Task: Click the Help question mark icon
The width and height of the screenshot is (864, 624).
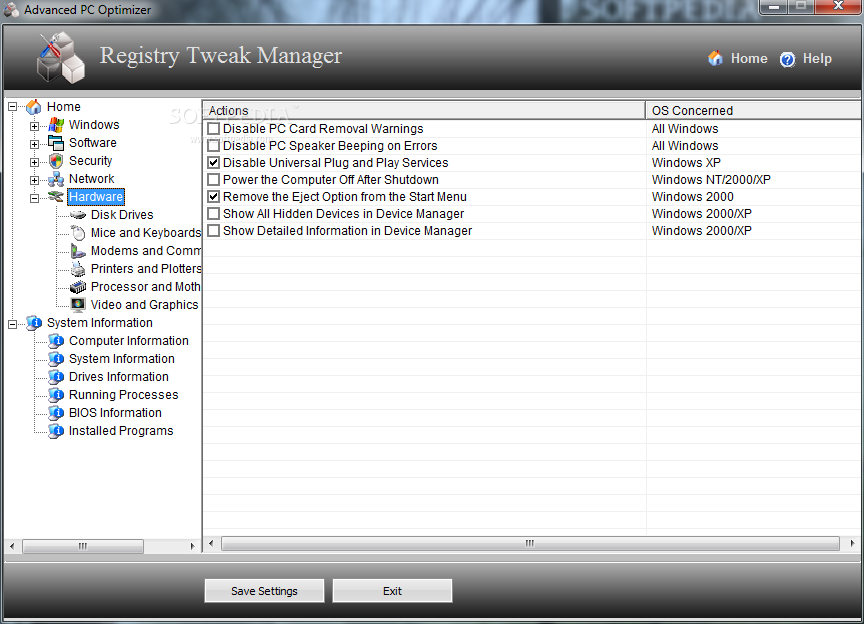Action: (787, 59)
